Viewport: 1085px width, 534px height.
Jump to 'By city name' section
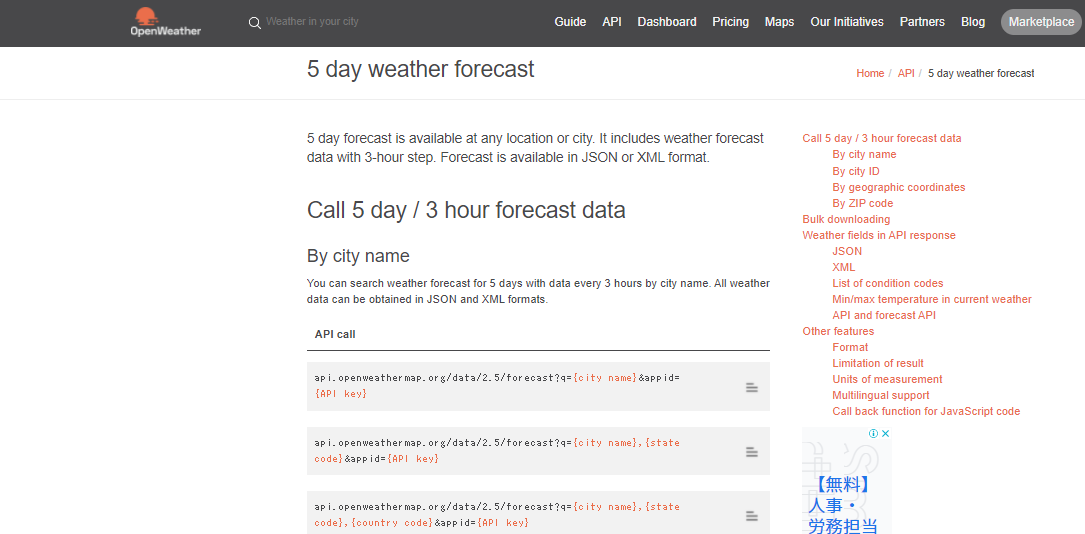[x=864, y=154]
